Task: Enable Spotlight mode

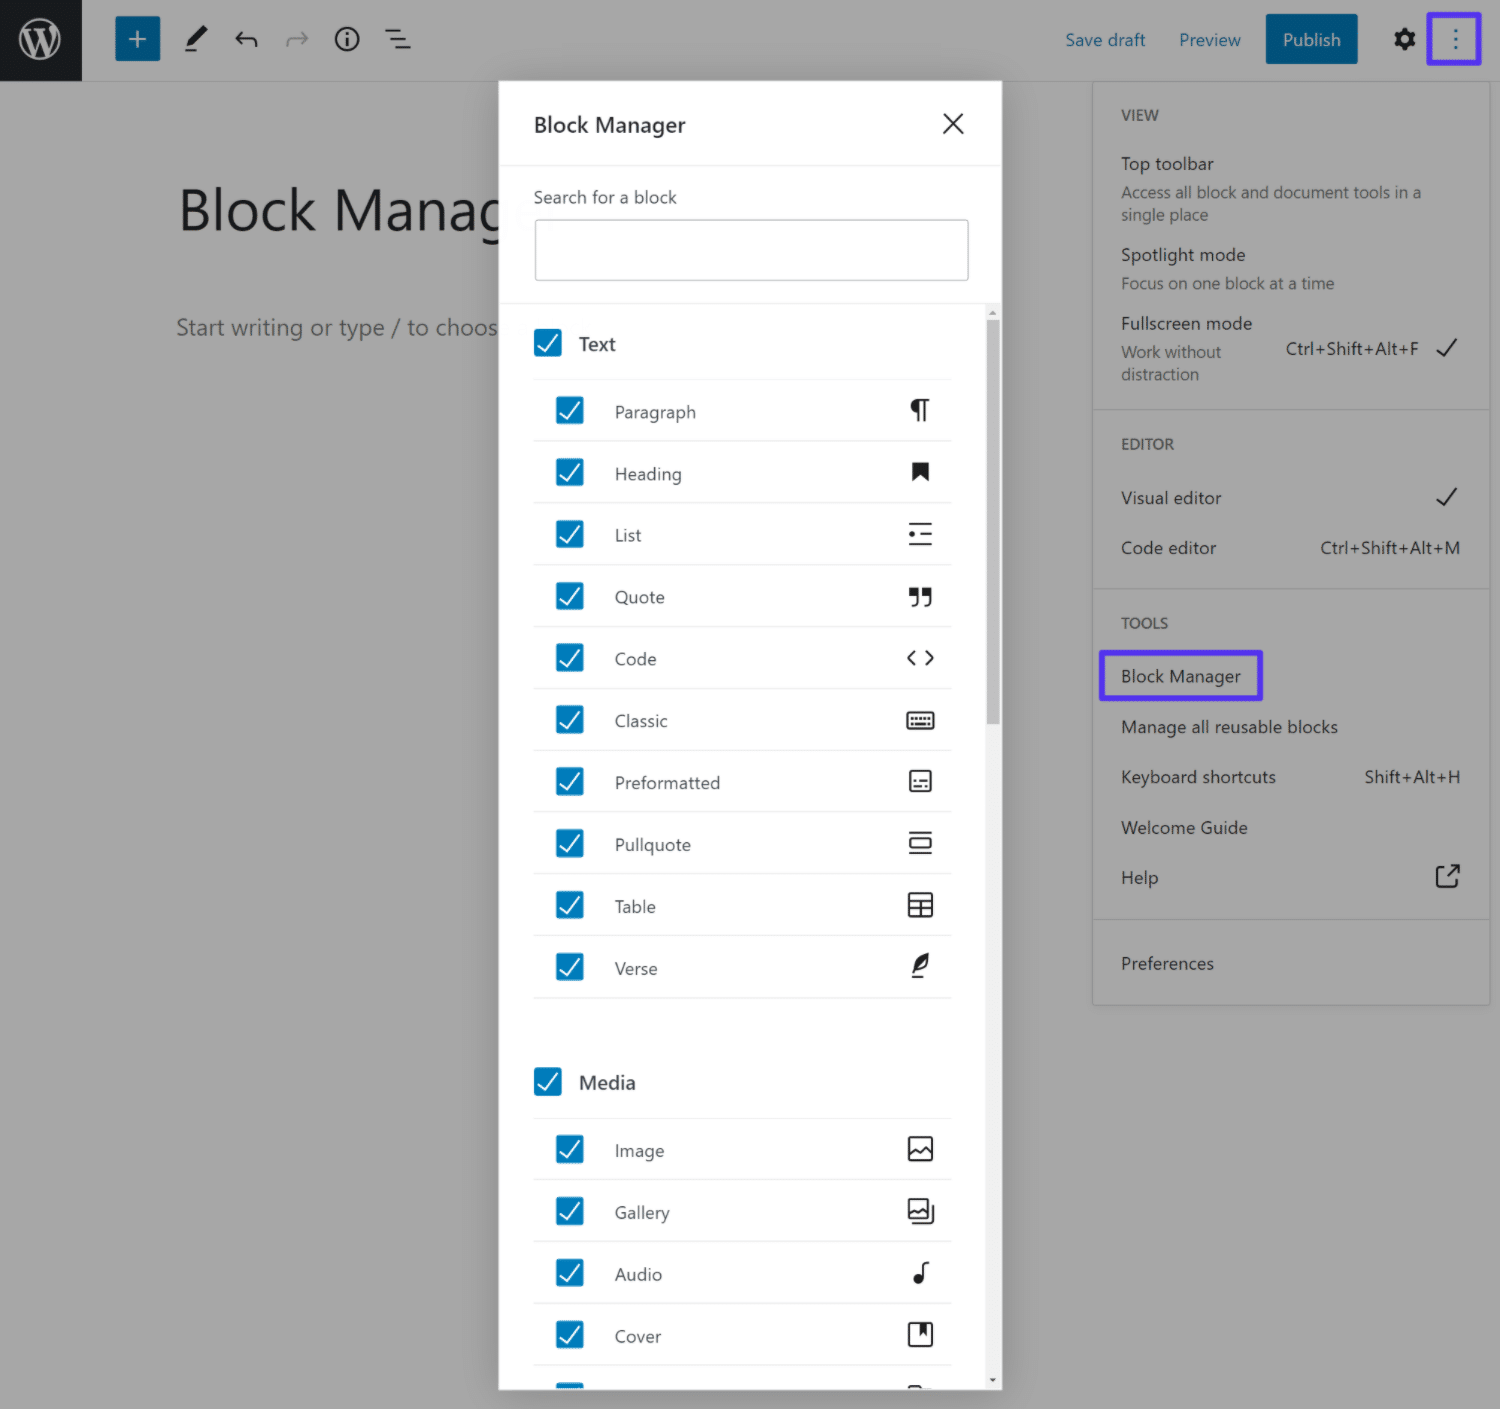Action: click(1183, 255)
